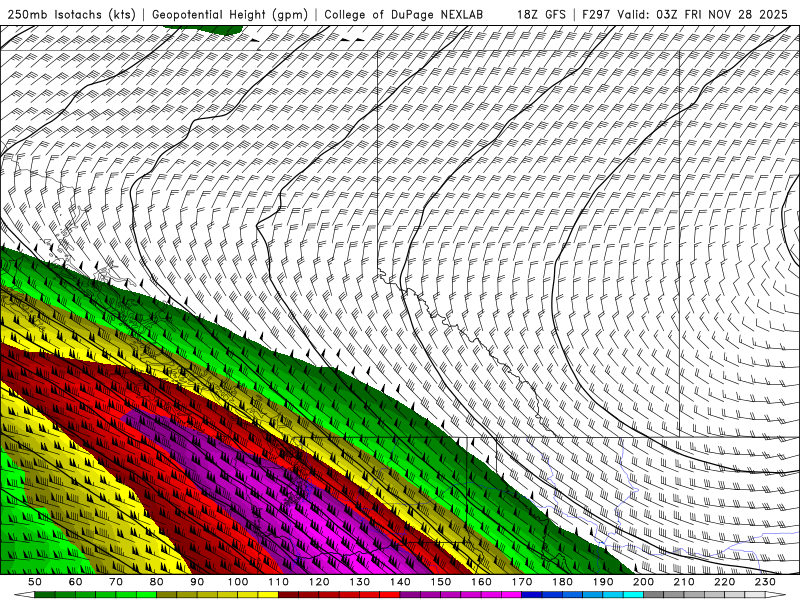Select the bright magenta swatch left of the 170 label
Image resolution: width=800 pixels, height=600 pixels.
click(512, 594)
